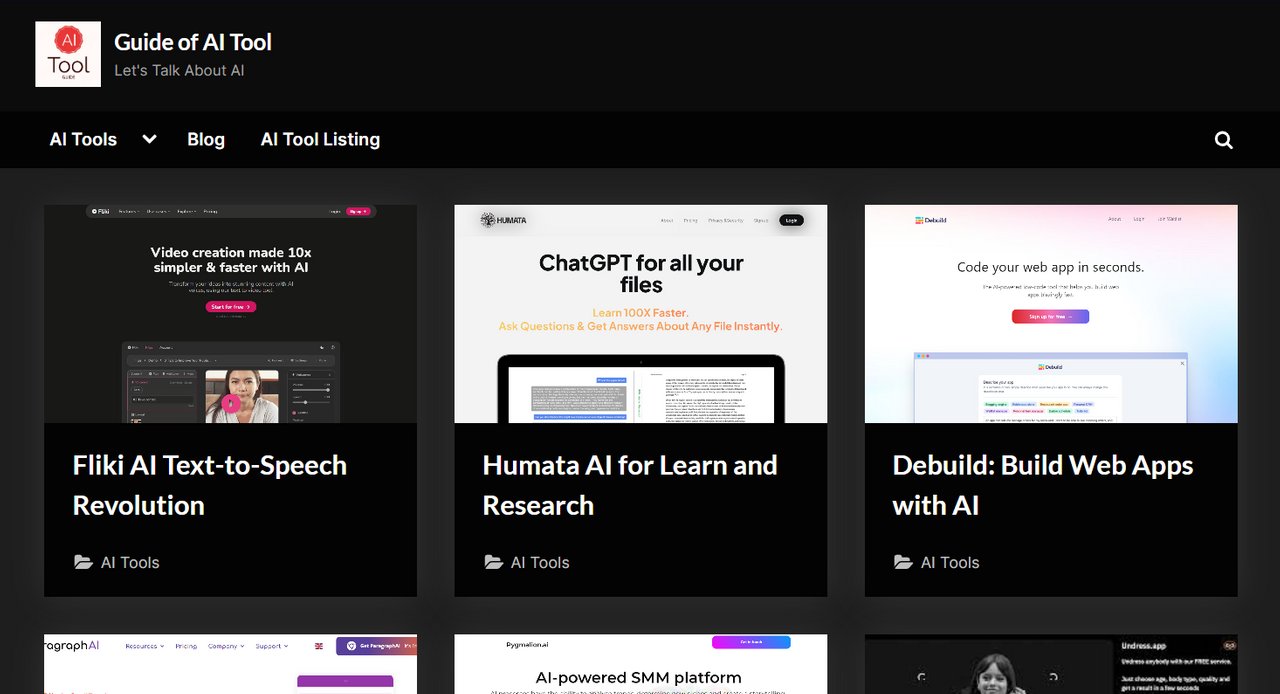The height and width of the screenshot is (694, 1280).
Task: Click folder icon under Debuild card
Action: 903,562
